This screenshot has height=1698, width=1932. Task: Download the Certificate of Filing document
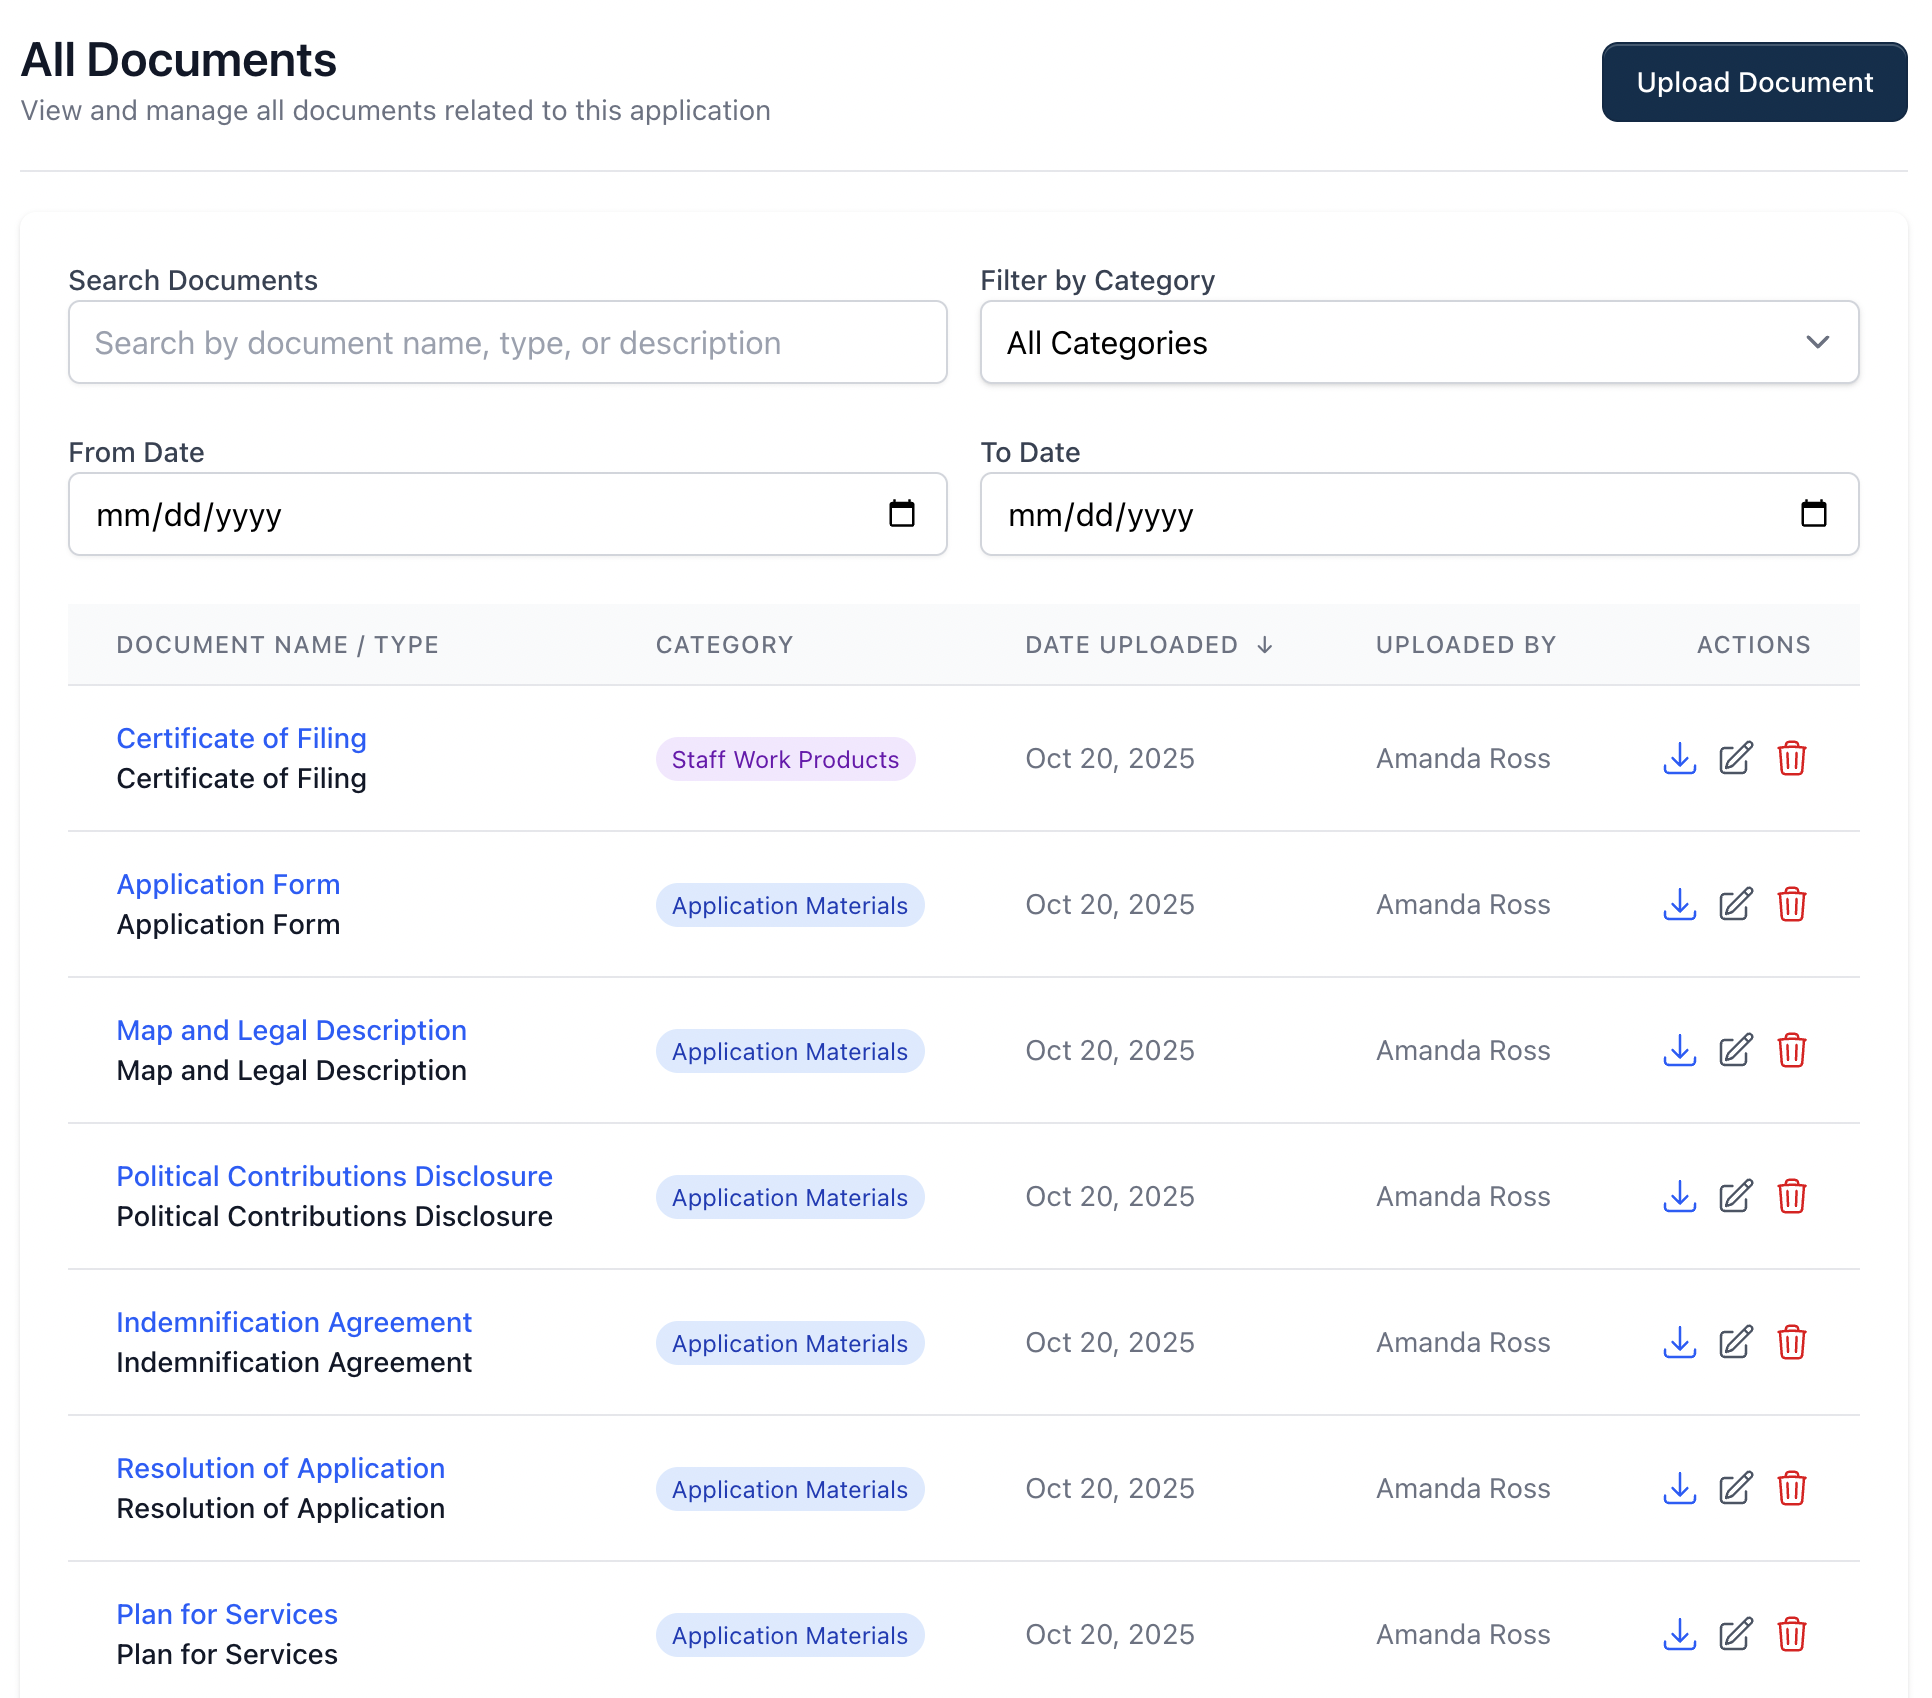coord(1679,759)
